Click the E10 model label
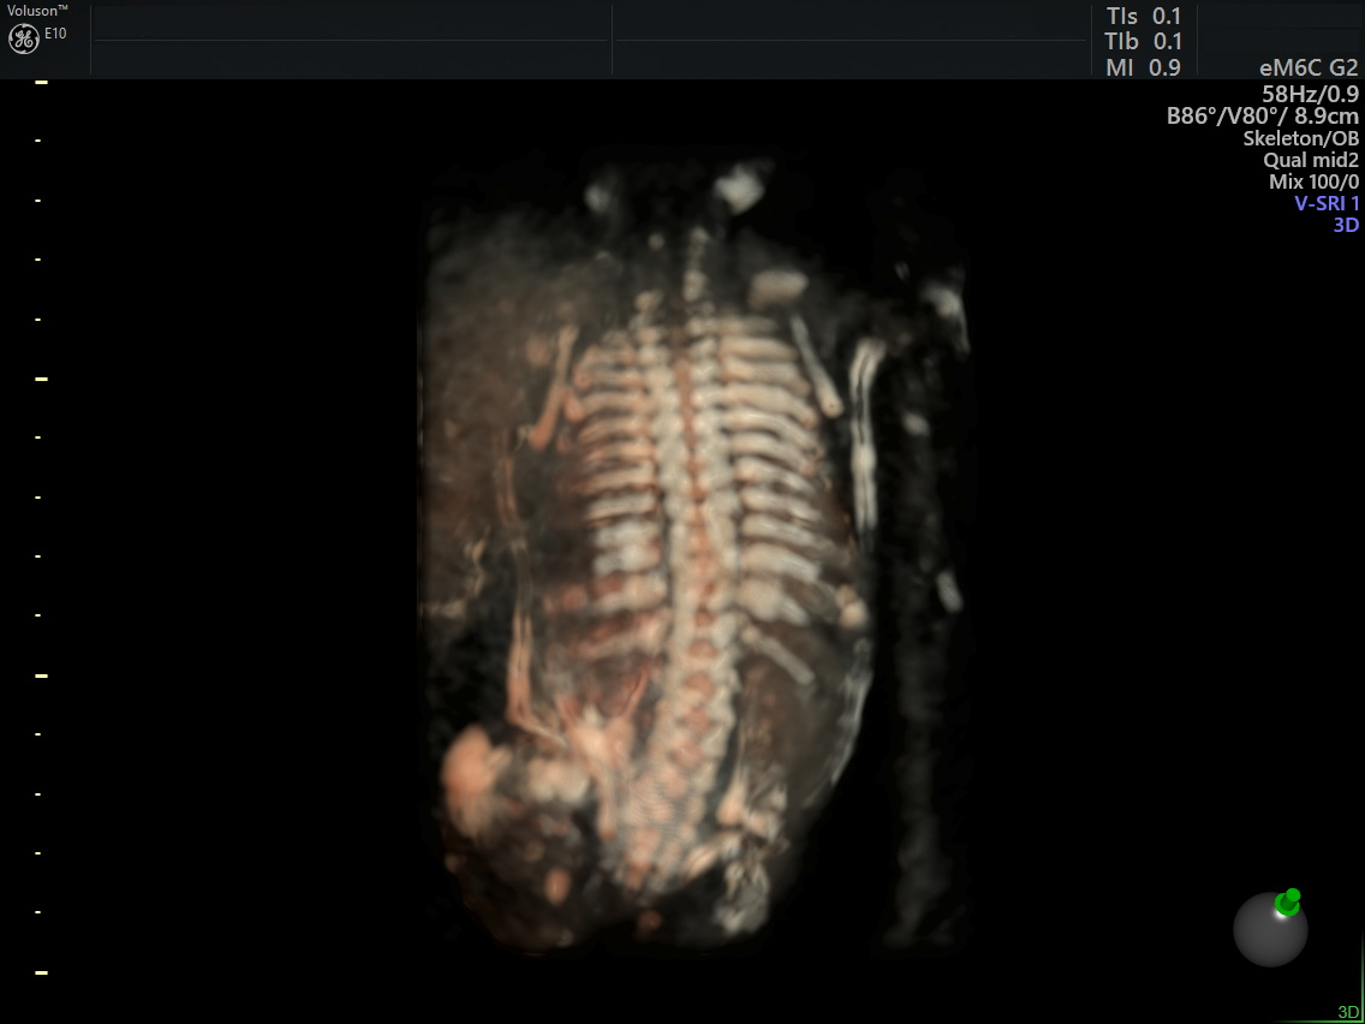The width and height of the screenshot is (1365, 1024). 55,33
